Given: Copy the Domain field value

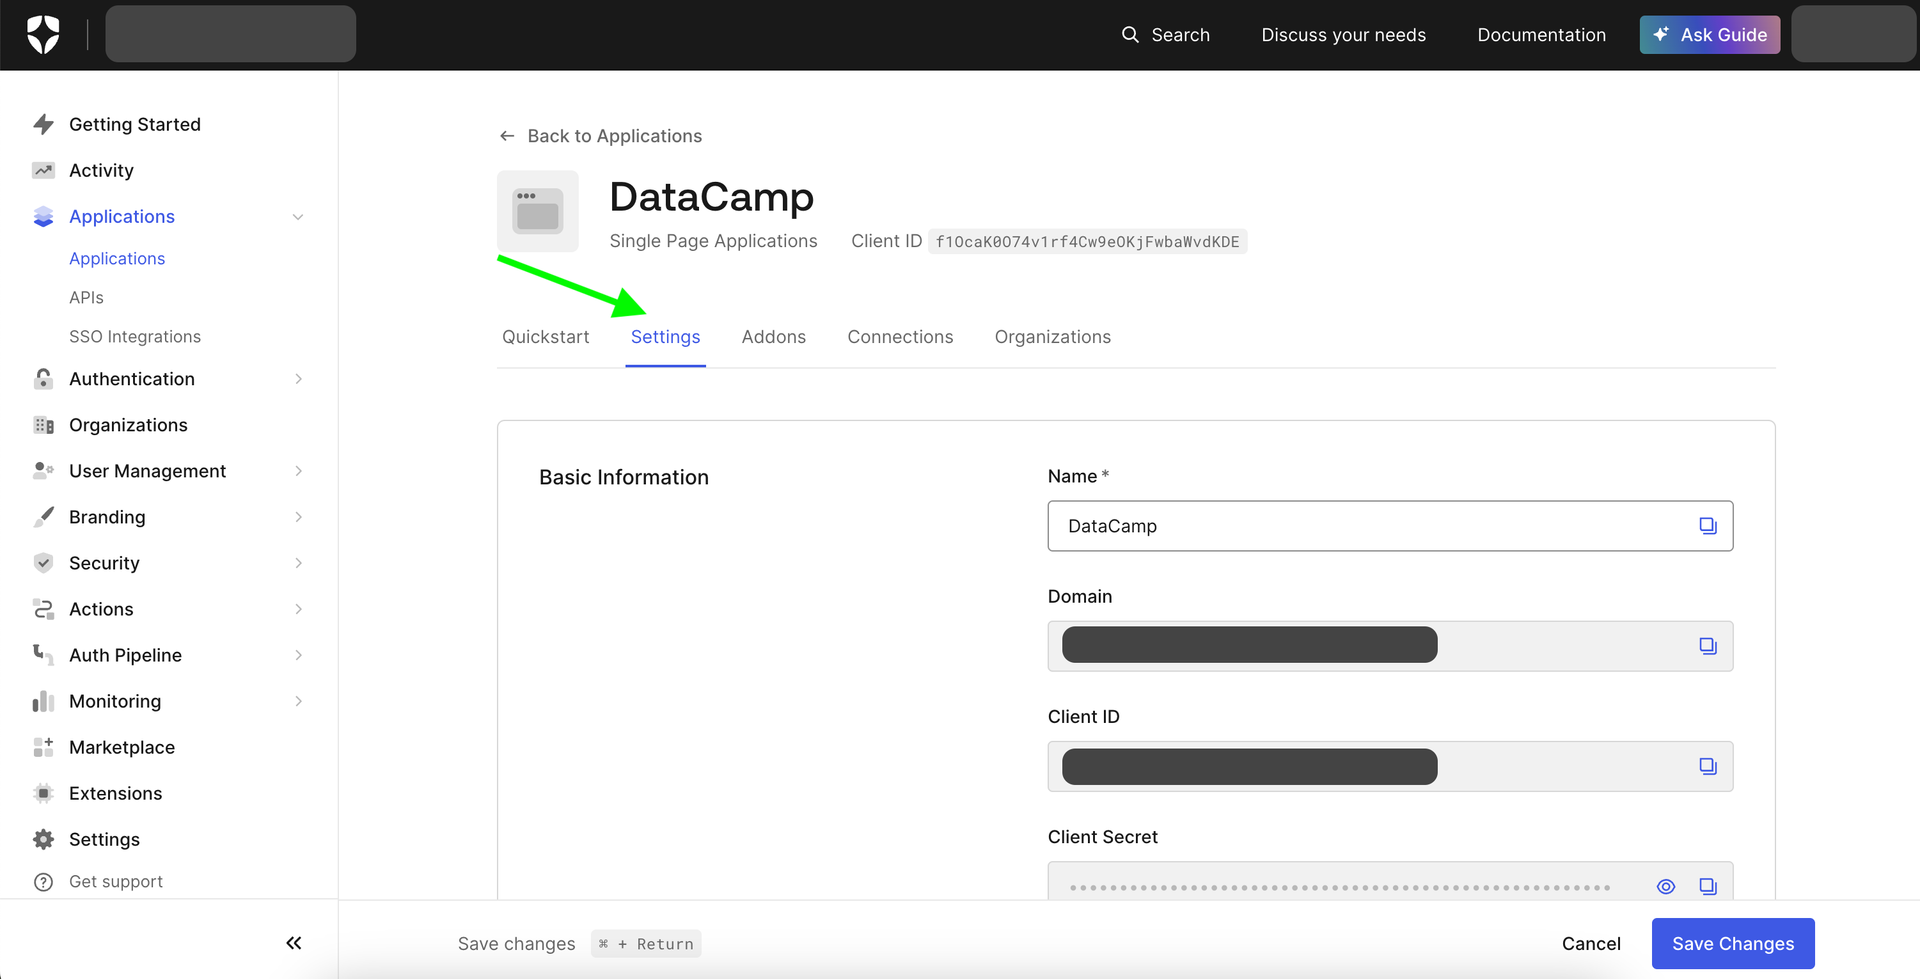Looking at the screenshot, I should [x=1707, y=646].
